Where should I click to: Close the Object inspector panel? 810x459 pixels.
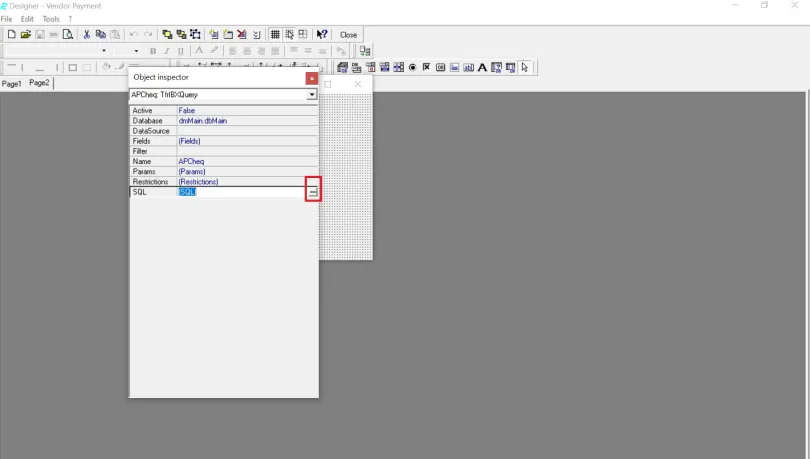tap(312, 77)
